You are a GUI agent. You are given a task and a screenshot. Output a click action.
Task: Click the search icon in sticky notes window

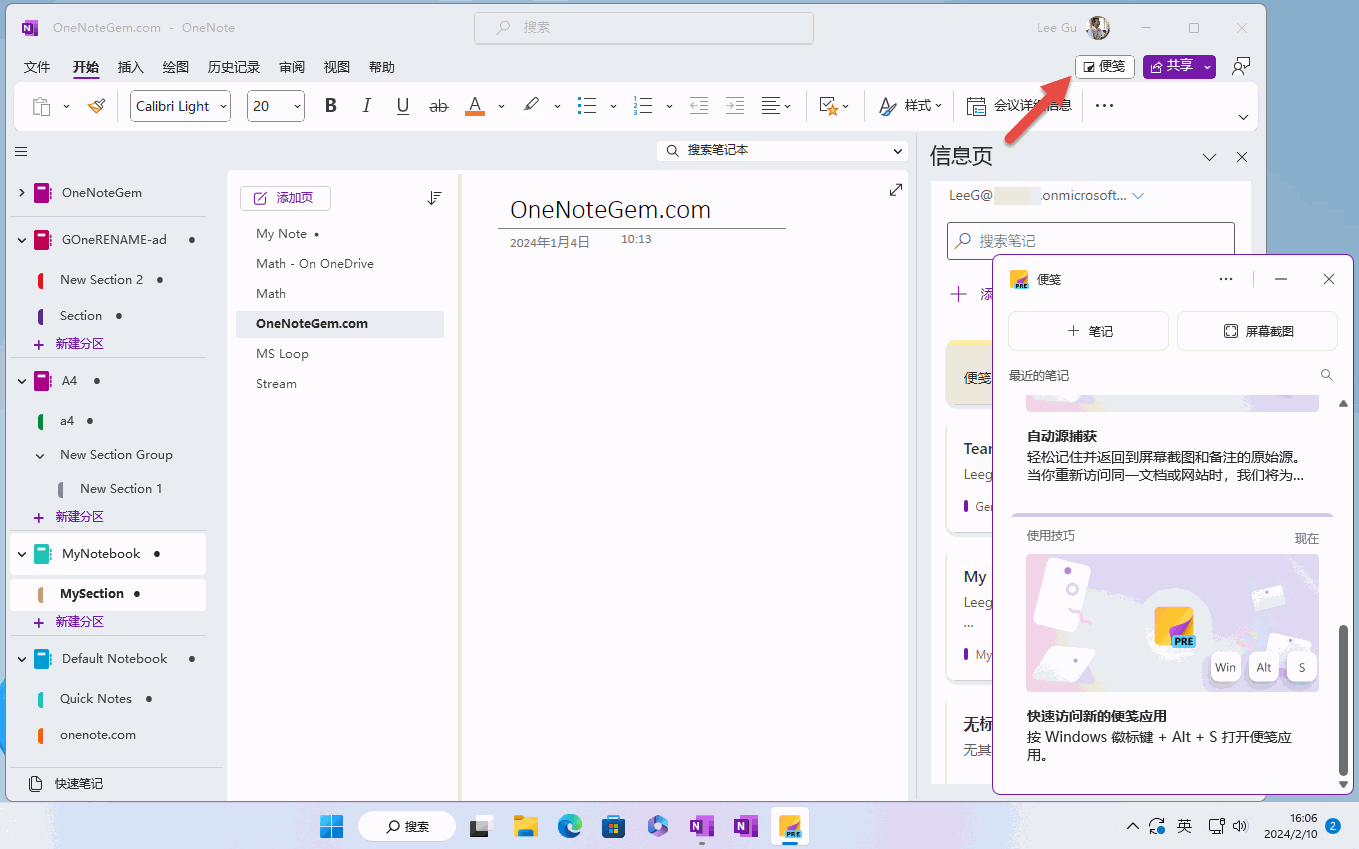[1327, 375]
